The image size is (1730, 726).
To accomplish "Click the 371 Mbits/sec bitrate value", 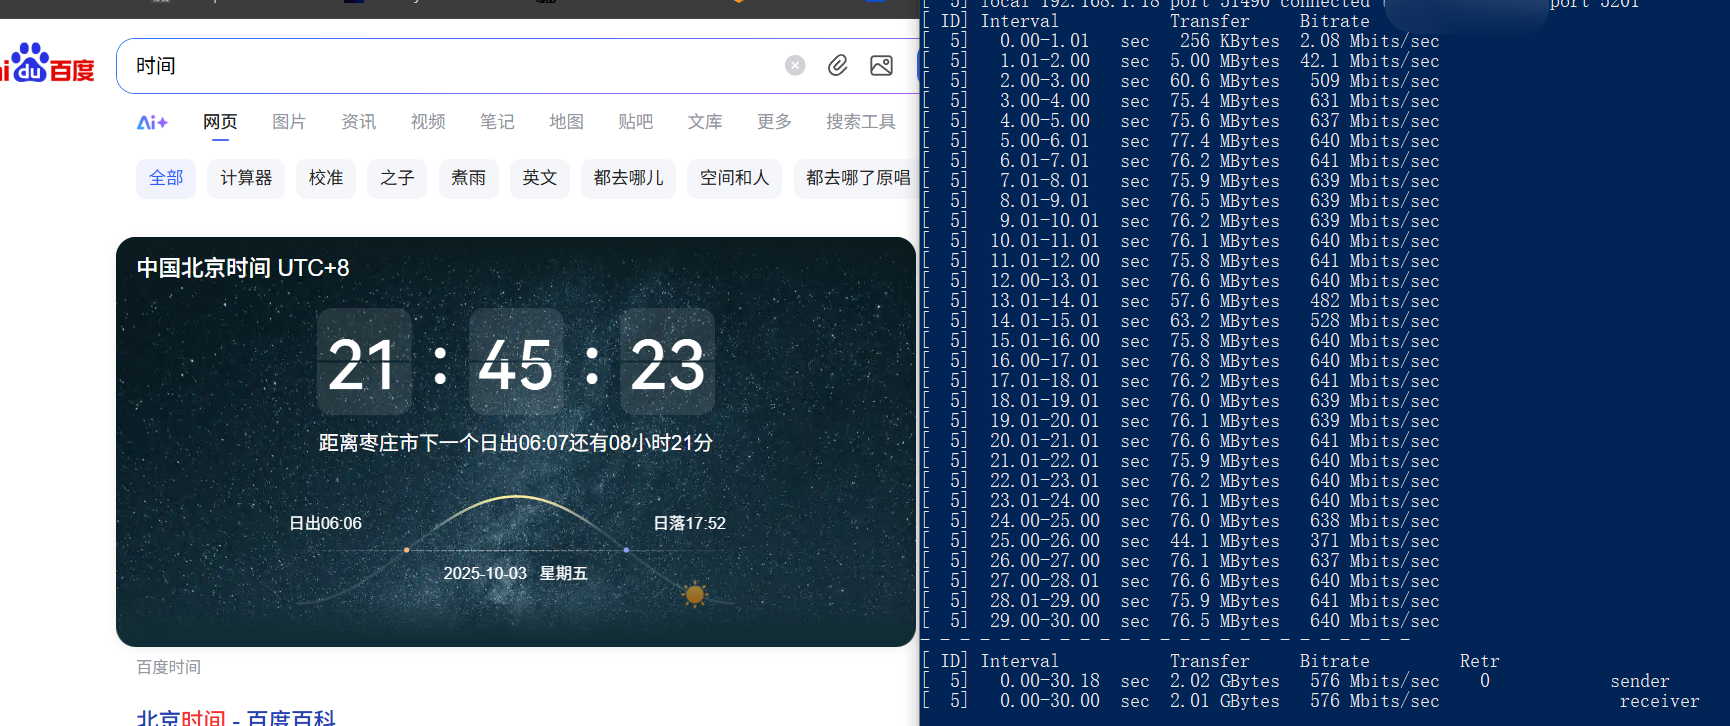I will tap(1374, 541).
